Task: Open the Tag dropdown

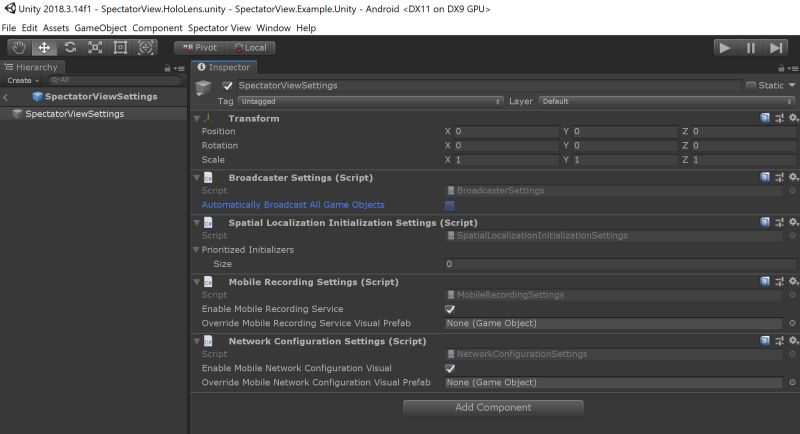Action: coord(371,101)
